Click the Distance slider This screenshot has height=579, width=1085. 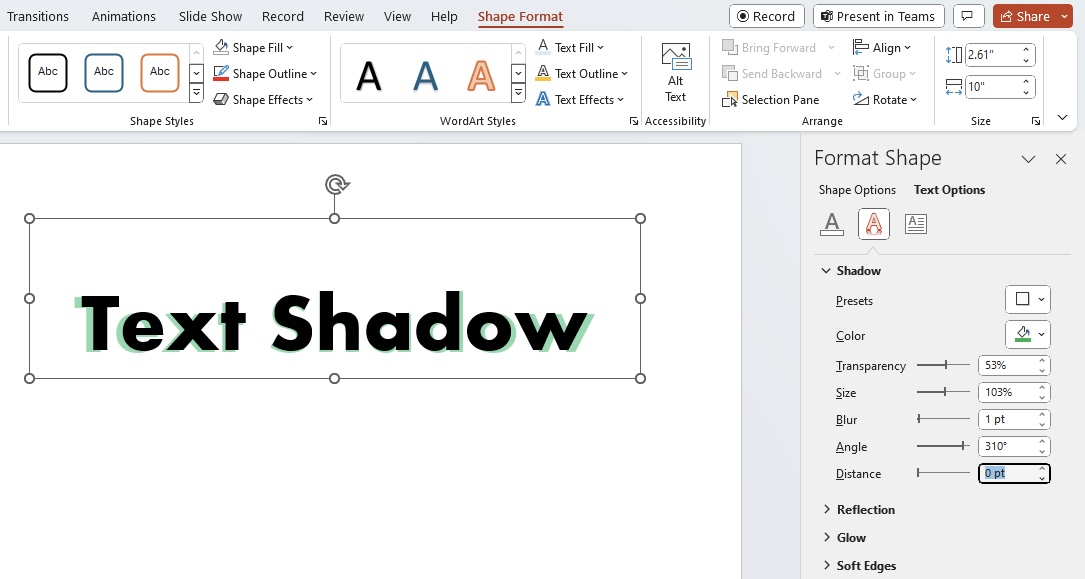click(943, 473)
